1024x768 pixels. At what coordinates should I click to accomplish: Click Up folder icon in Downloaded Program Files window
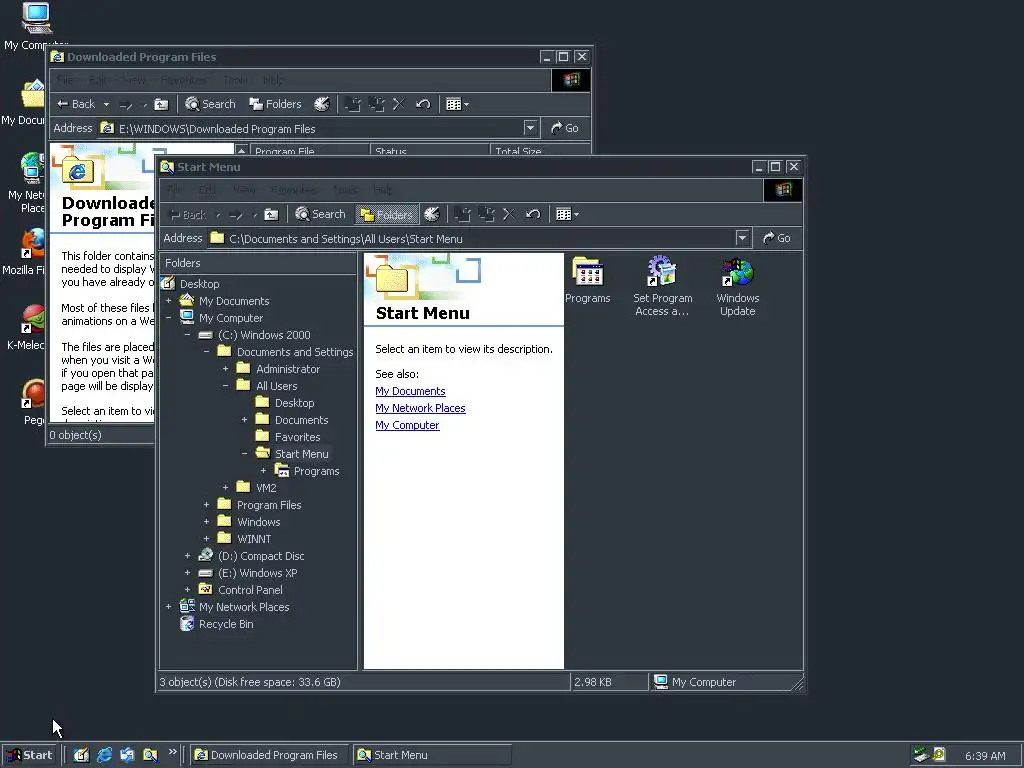tap(161, 104)
